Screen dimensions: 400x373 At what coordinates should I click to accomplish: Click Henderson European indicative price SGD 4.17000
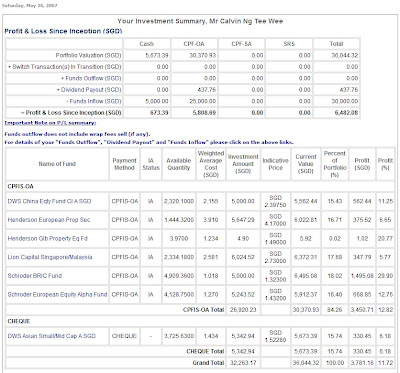pyautogui.click(x=275, y=220)
